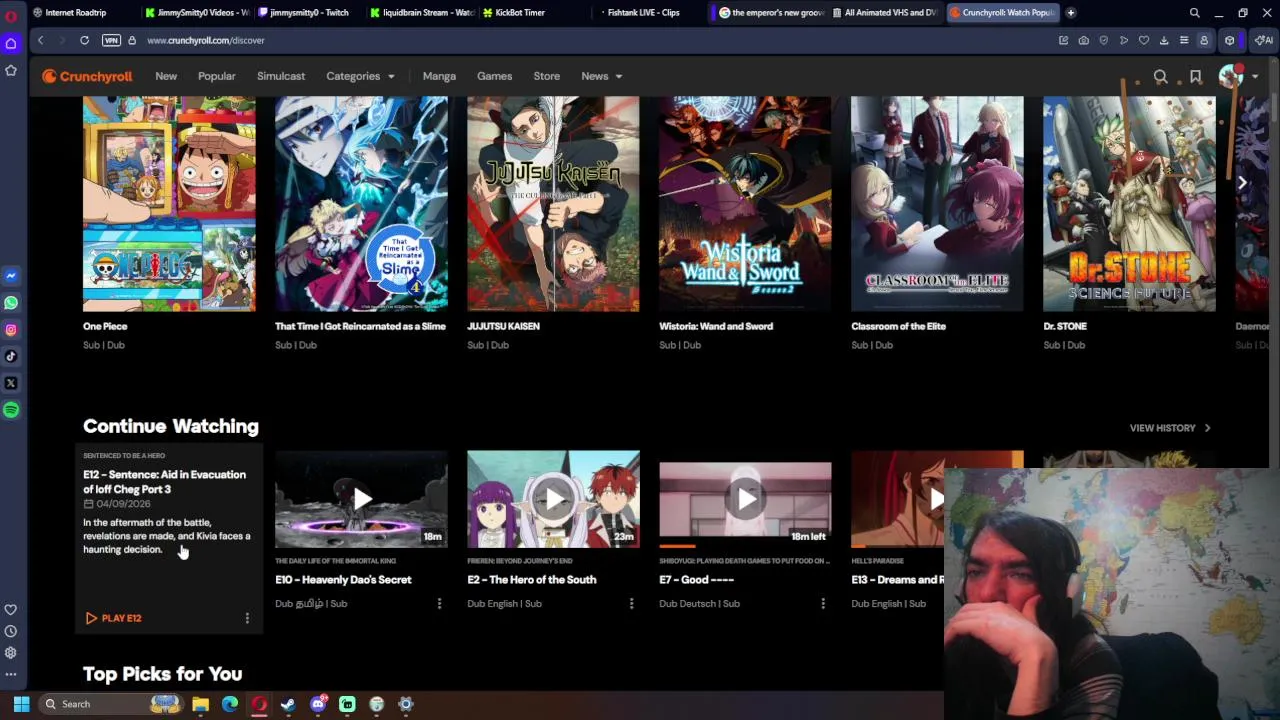Play Heavenly Dao's Secret episode thumbnail
Screen dimensions: 1280x720
coord(361,499)
